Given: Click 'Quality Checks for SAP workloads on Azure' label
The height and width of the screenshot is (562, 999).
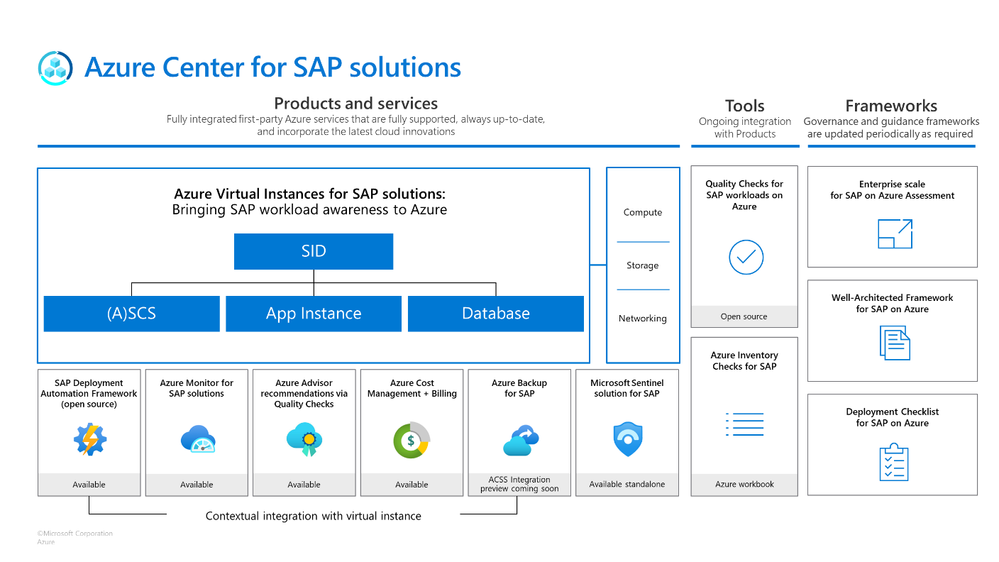Looking at the screenshot, I should pyautogui.click(x=744, y=195).
